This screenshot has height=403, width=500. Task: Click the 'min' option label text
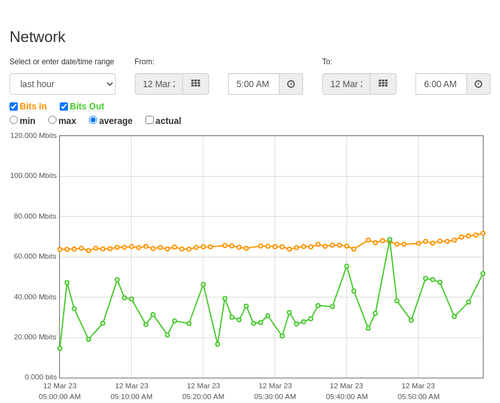click(x=27, y=121)
